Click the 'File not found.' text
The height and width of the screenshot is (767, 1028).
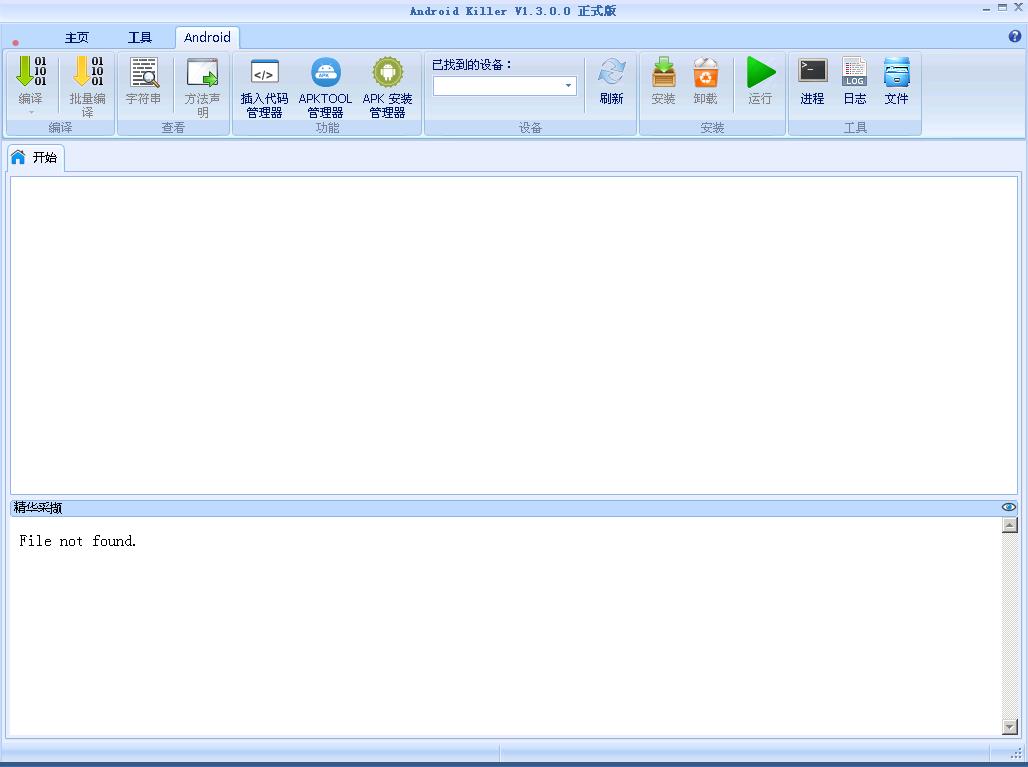(77, 541)
